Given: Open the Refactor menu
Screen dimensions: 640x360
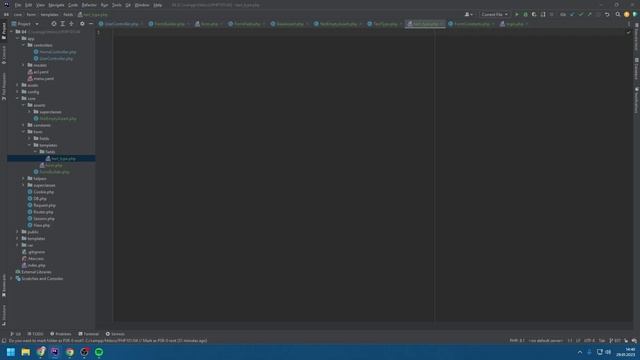Looking at the screenshot, I should [89, 5].
